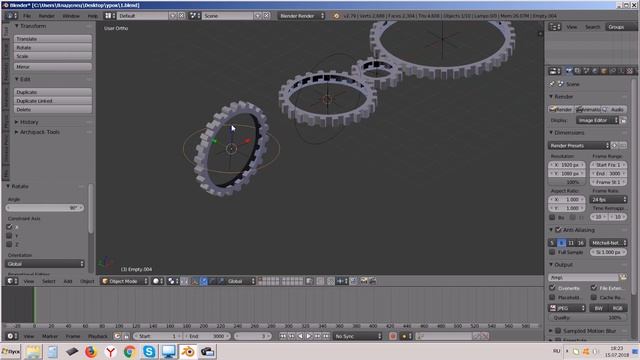Toggle automatic keyframe record button
The width and height of the screenshot is (640, 360).
(393, 336)
